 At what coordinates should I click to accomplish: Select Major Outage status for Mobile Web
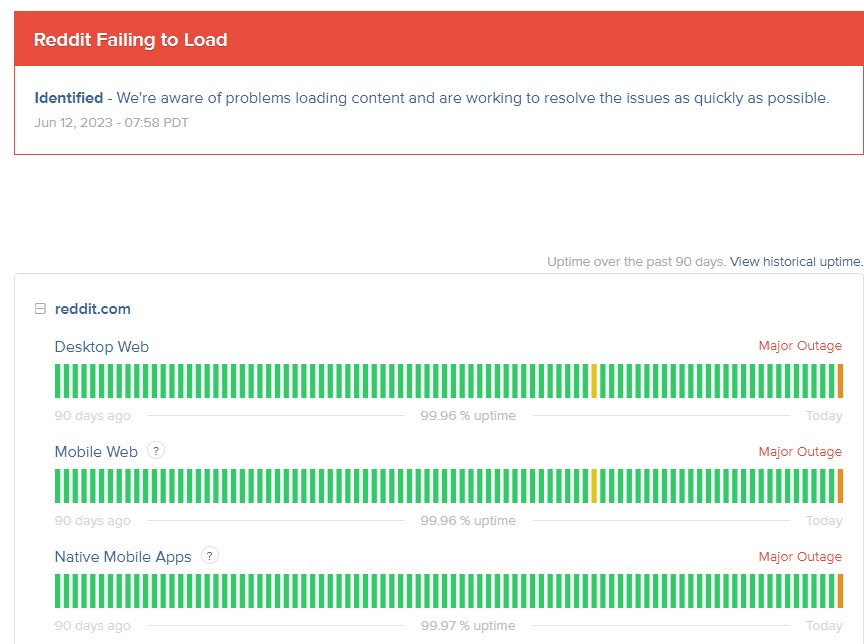(x=800, y=452)
